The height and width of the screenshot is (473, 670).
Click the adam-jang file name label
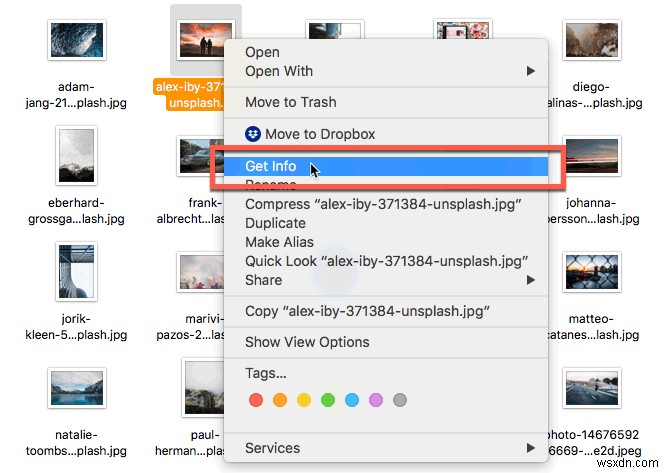(x=76, y=95)
